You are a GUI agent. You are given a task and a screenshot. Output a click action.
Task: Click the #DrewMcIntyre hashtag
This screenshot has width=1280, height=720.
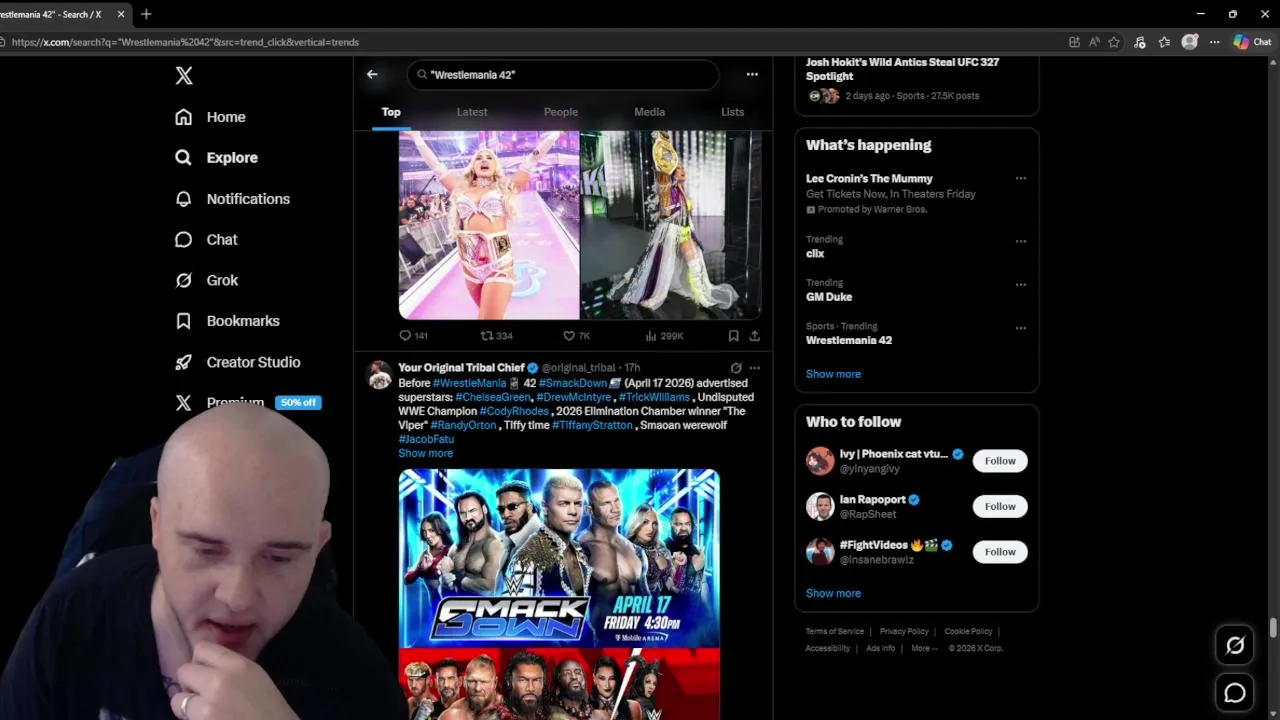573,397
